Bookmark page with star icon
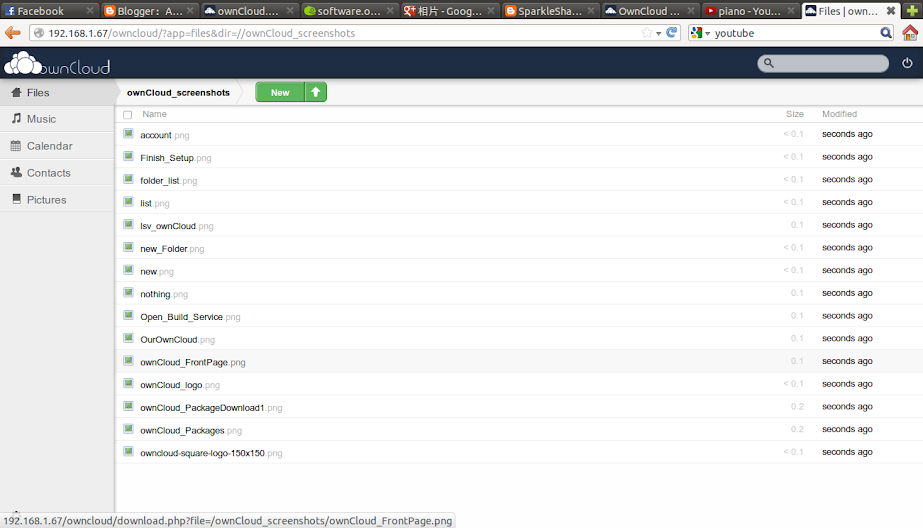The height and width of the screenshot is (528, 923). [x=647, y=33]
